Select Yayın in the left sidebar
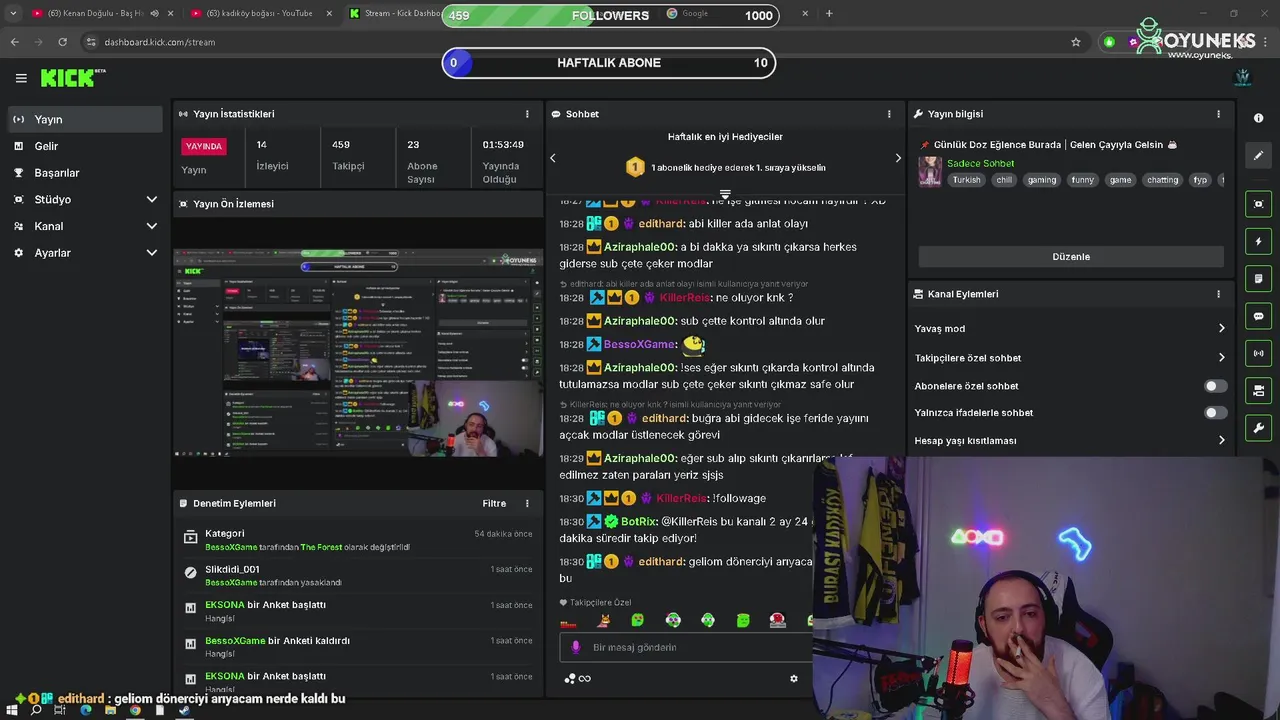The width and height of the screenshot is (1280, 720). pyautogui.click(x=85, y=119)
